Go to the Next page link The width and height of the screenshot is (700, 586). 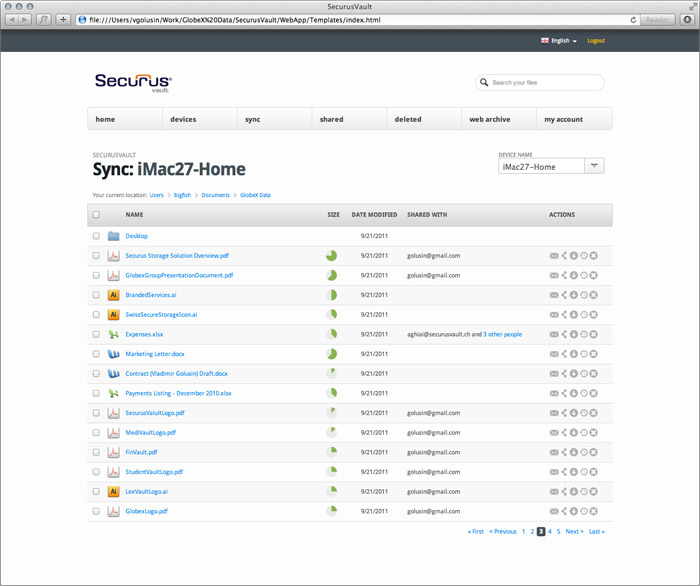574,532
